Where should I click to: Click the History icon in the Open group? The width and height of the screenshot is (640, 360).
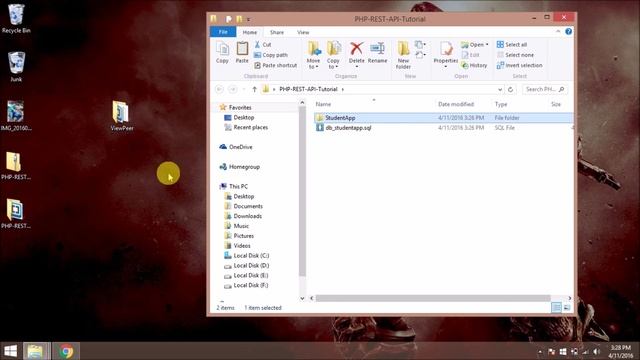click(464, 65)
